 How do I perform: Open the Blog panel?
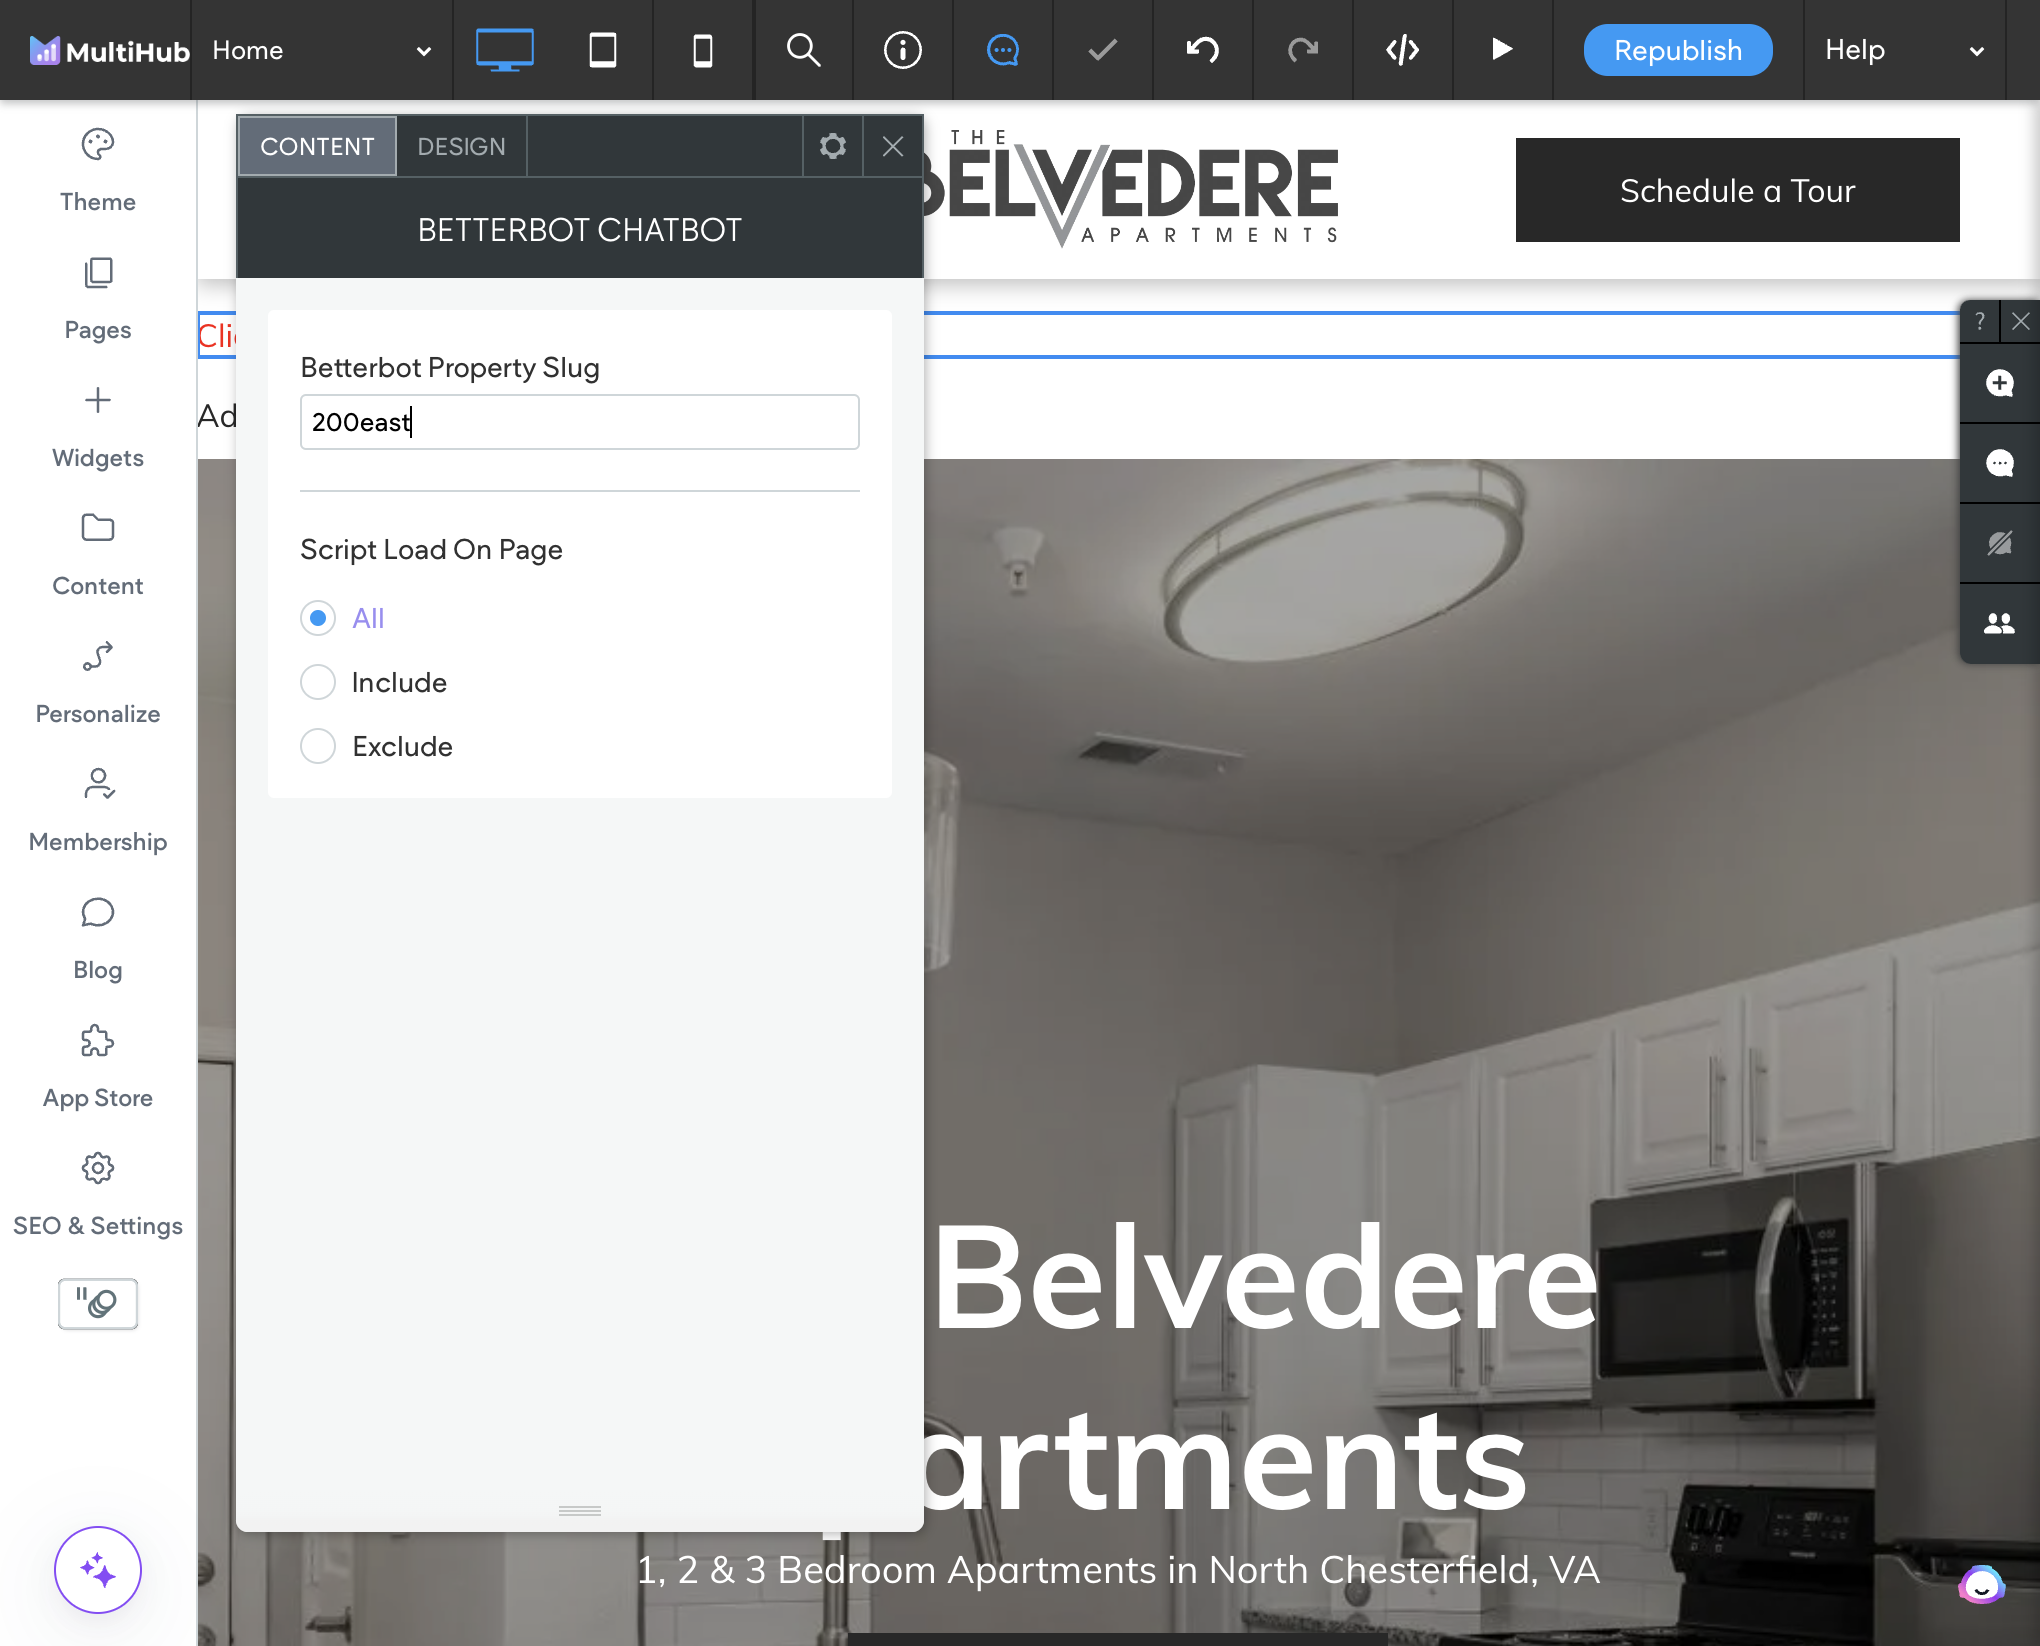tap(98, 939)
